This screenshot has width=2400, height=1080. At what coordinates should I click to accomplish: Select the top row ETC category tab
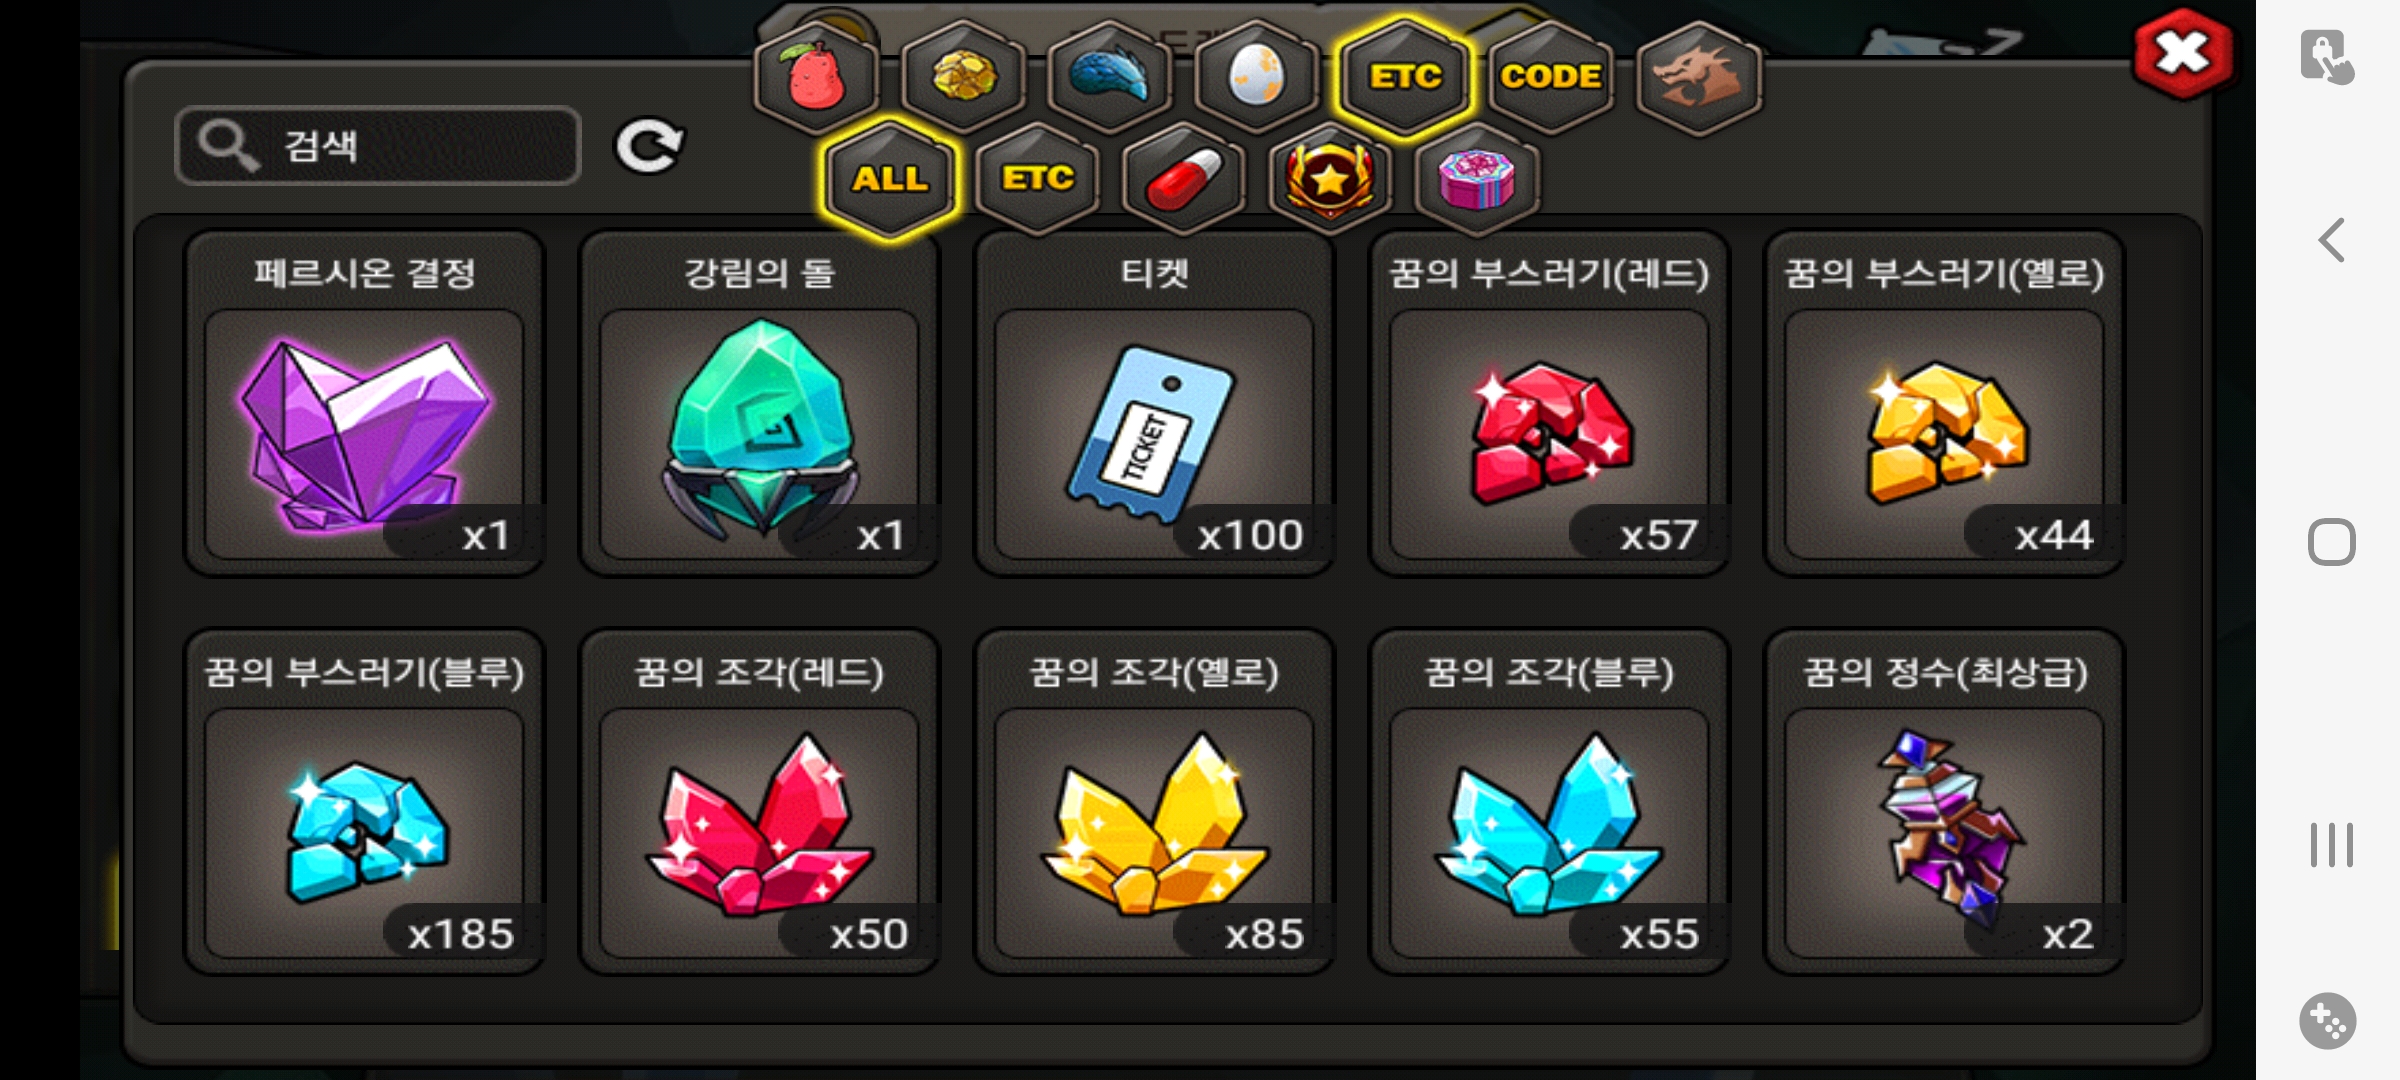(1404, 77)
